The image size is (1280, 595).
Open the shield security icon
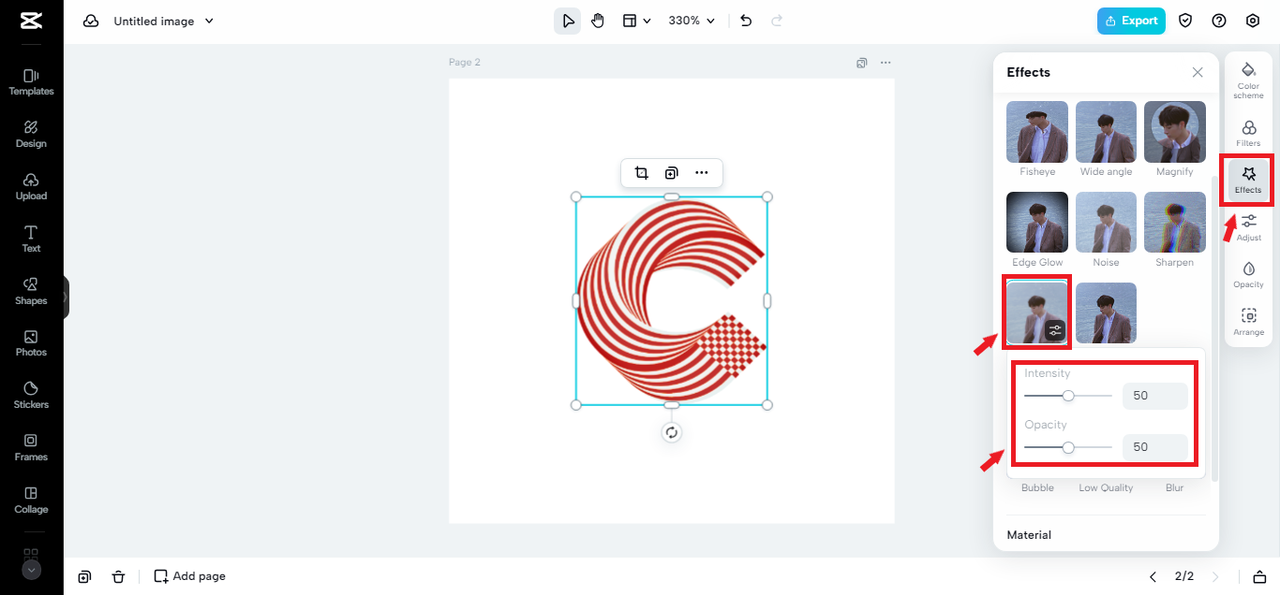click(1186, 21)
